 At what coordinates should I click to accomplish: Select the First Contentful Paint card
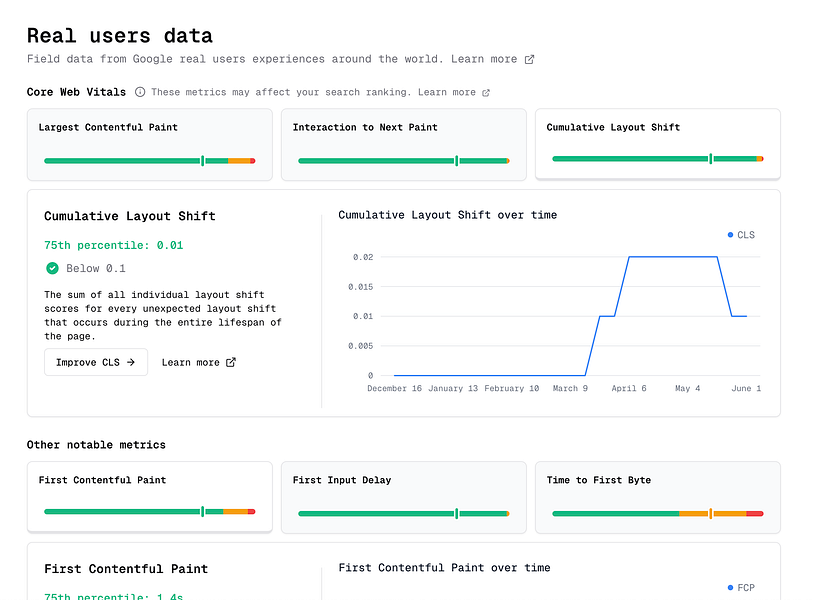(149, 497)
